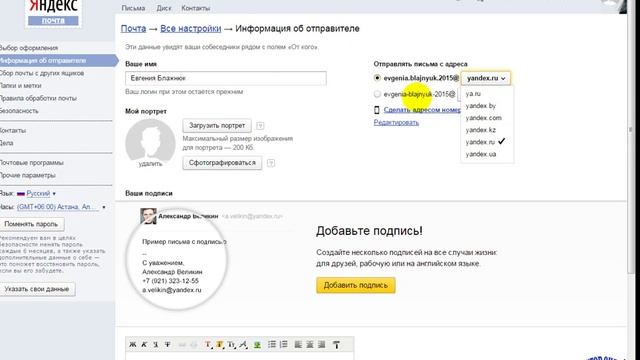Toggle bold (Ж) formatting in signature editor

(x=132, y=344)
